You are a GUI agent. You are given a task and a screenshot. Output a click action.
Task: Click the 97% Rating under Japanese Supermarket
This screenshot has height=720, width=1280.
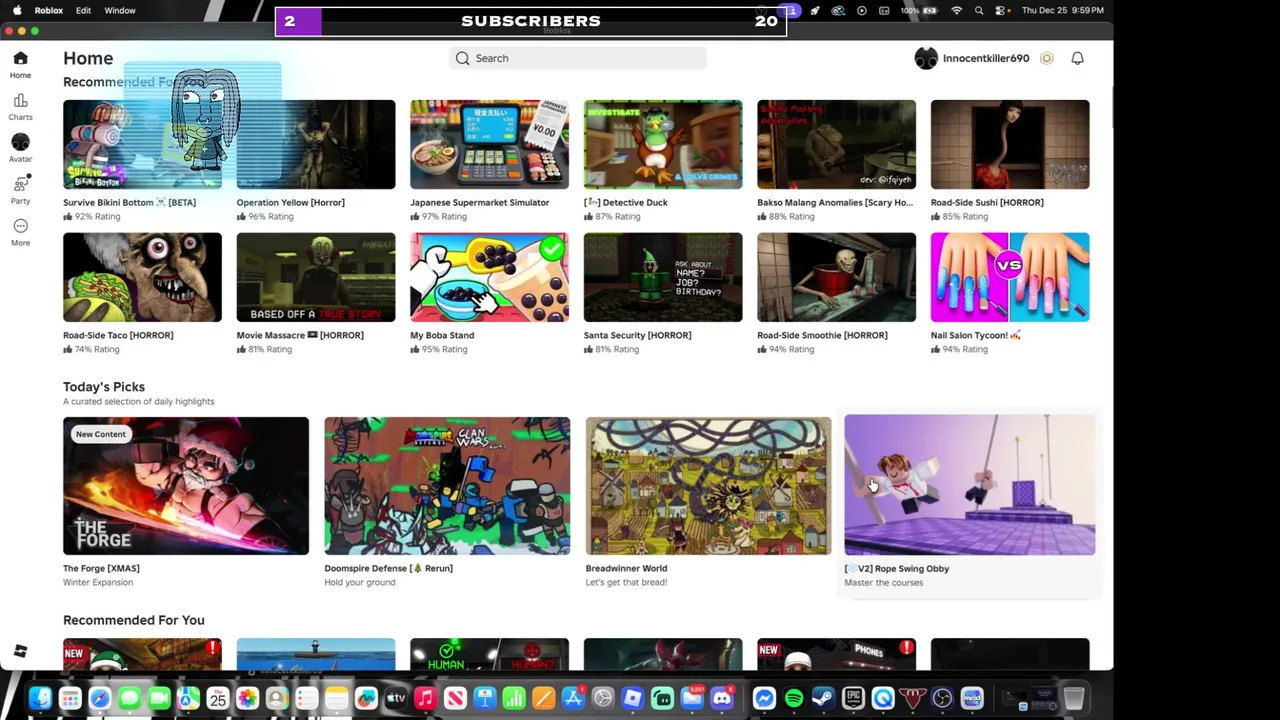coord(439,216)
